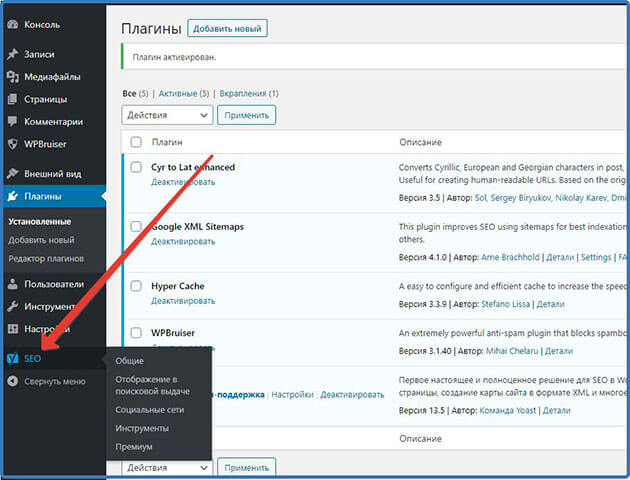This screenshot has height=480, width=630.
Task: Open Установленные plugins submenu item
Action: pyautogui.click(x=39, y=221)
